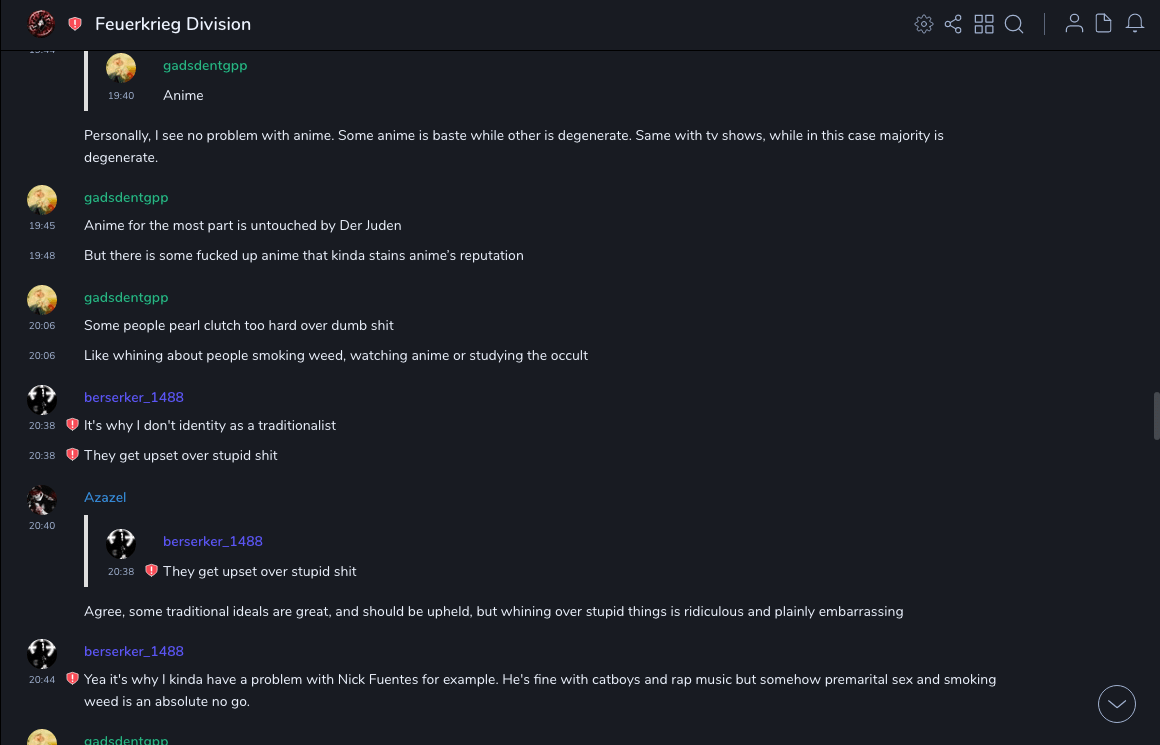
Task: Click flag icon beside "It's why I don't" message
Action: [72, 425]
